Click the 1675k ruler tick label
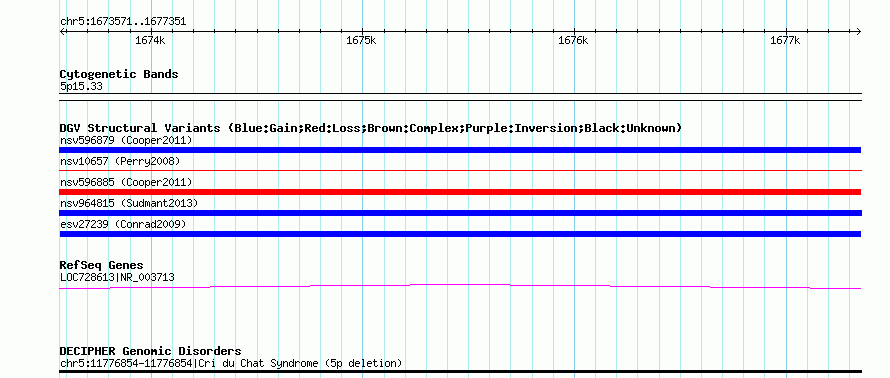The image size is (890, 378). click(362, 40)
